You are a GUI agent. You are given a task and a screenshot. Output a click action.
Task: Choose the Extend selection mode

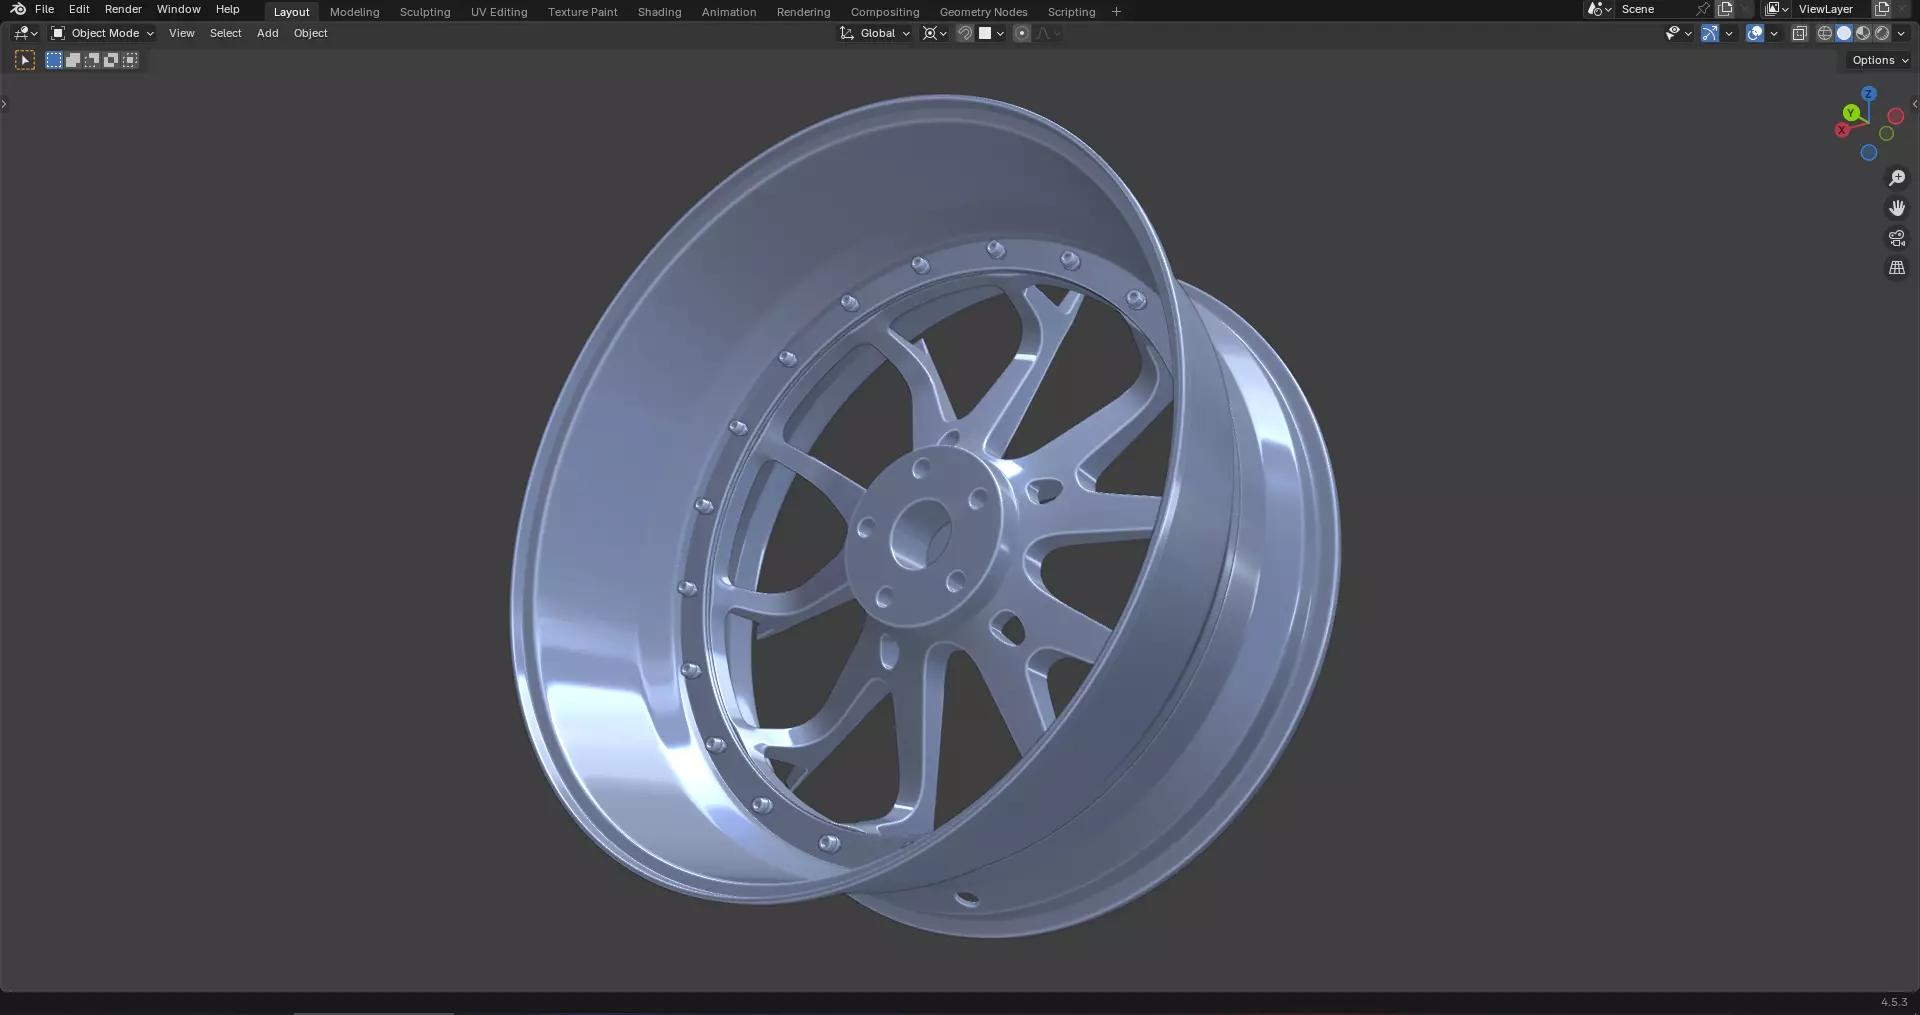[x=73, y=60]
